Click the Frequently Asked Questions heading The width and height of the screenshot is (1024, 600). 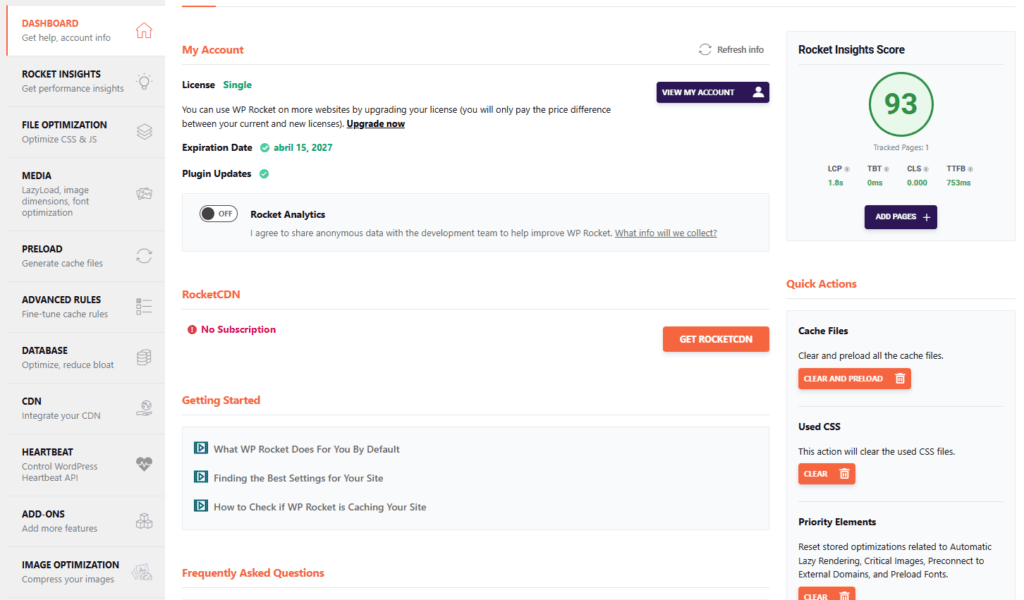tap(253, 573)
